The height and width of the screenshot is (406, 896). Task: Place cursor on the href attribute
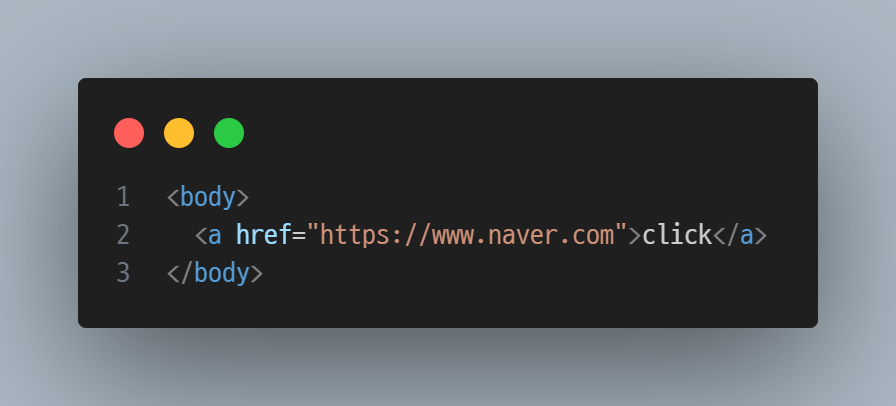tap(264, 235)
